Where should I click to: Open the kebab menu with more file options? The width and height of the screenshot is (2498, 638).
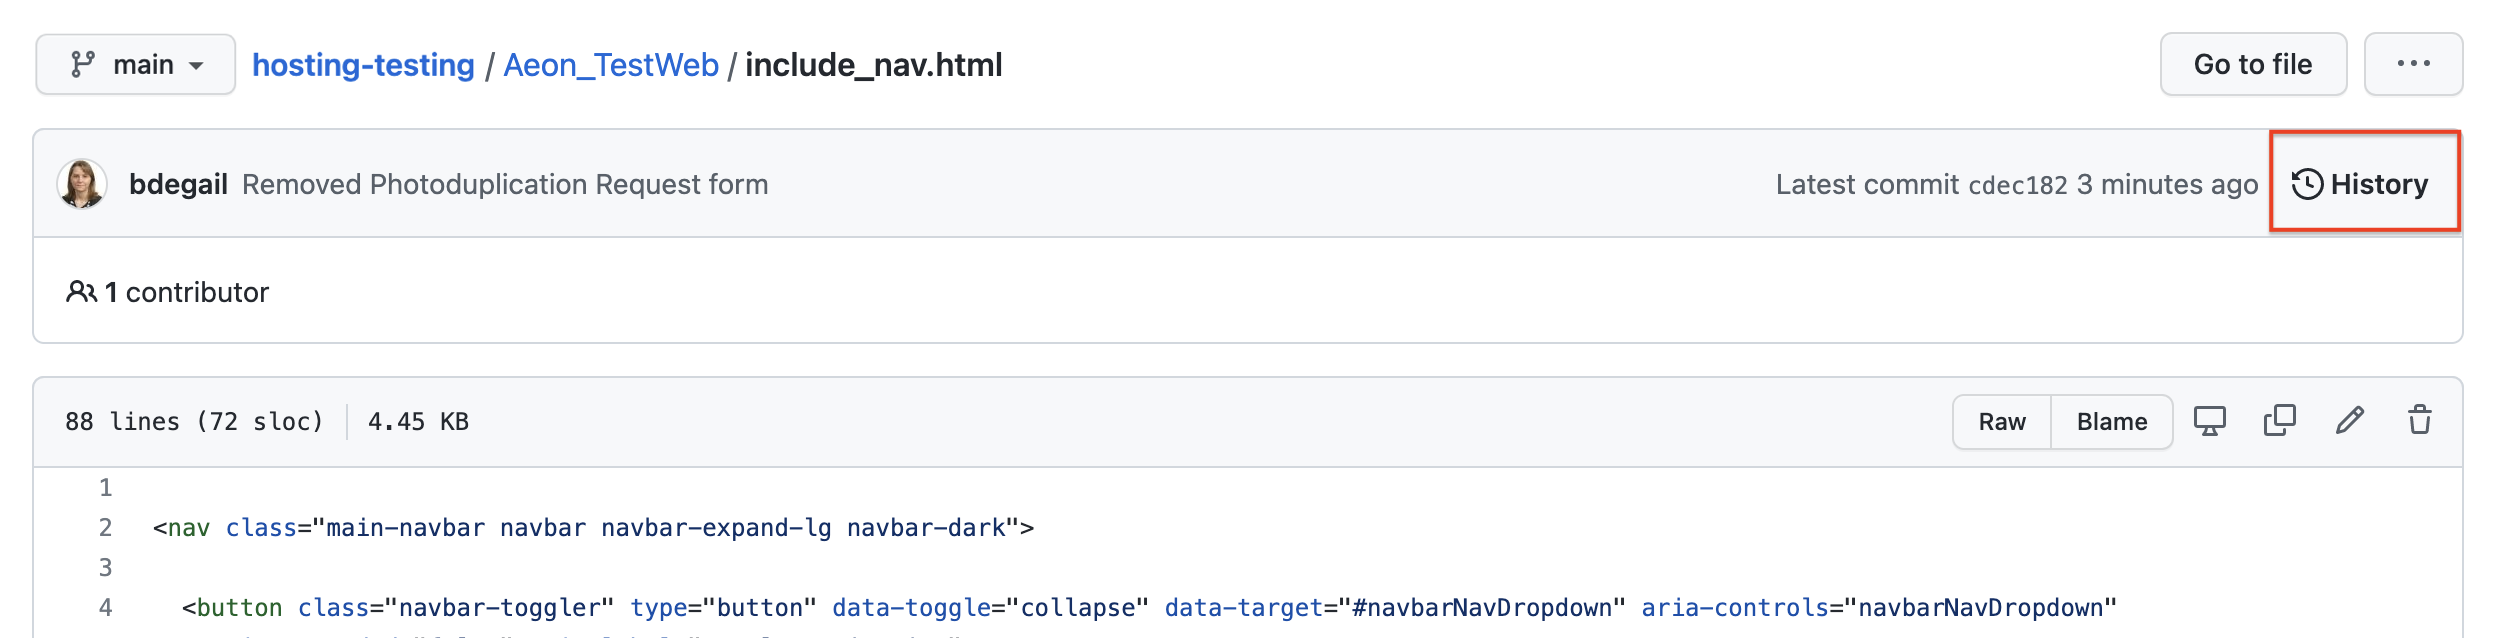coord(2414,64)
